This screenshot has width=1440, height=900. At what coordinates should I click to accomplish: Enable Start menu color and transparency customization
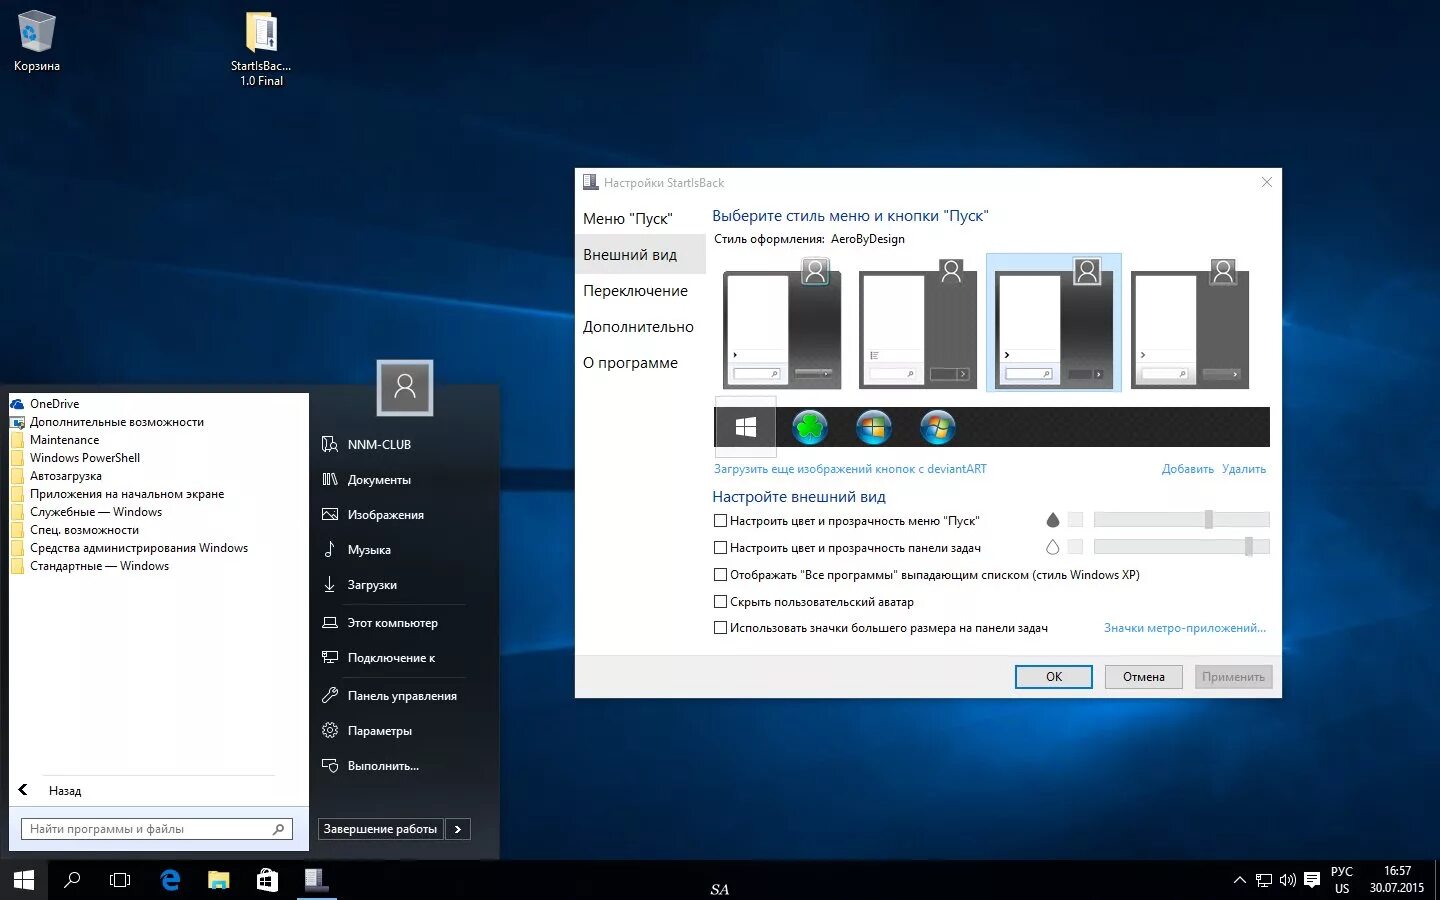[720, 521]
